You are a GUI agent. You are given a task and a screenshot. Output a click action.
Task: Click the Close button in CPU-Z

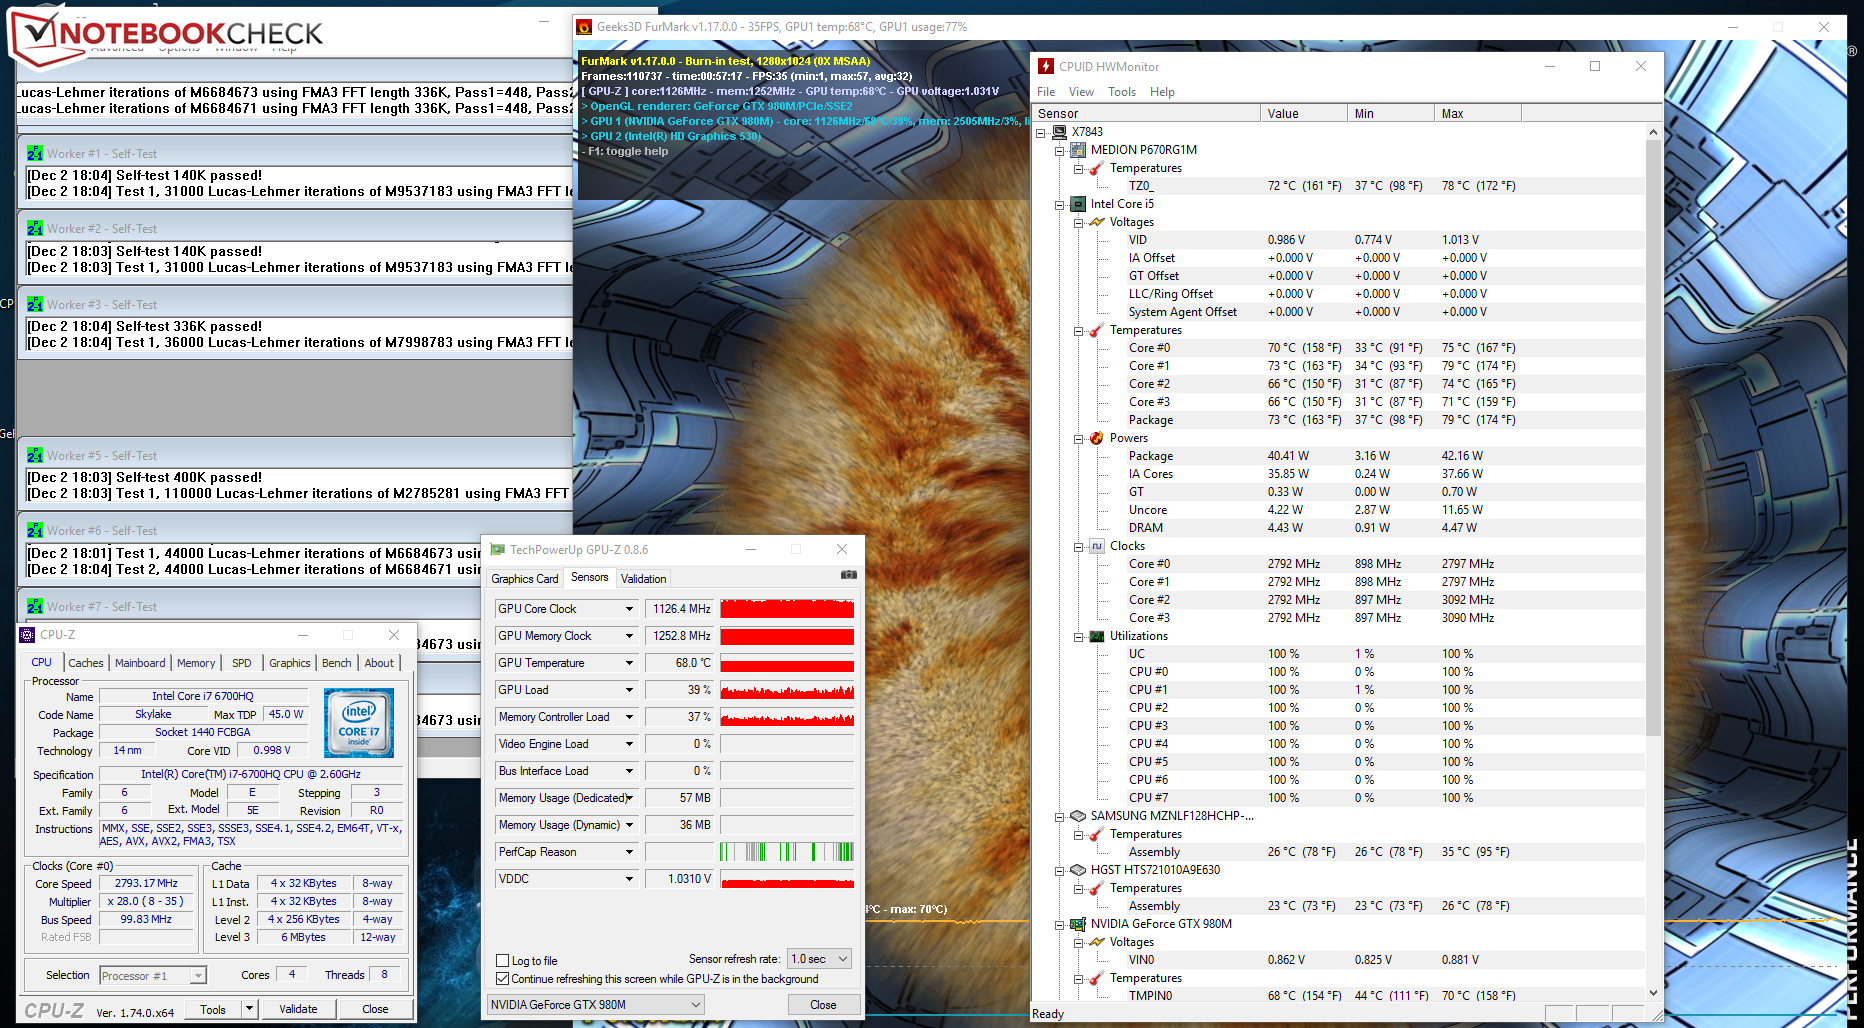pos(375,1009)
